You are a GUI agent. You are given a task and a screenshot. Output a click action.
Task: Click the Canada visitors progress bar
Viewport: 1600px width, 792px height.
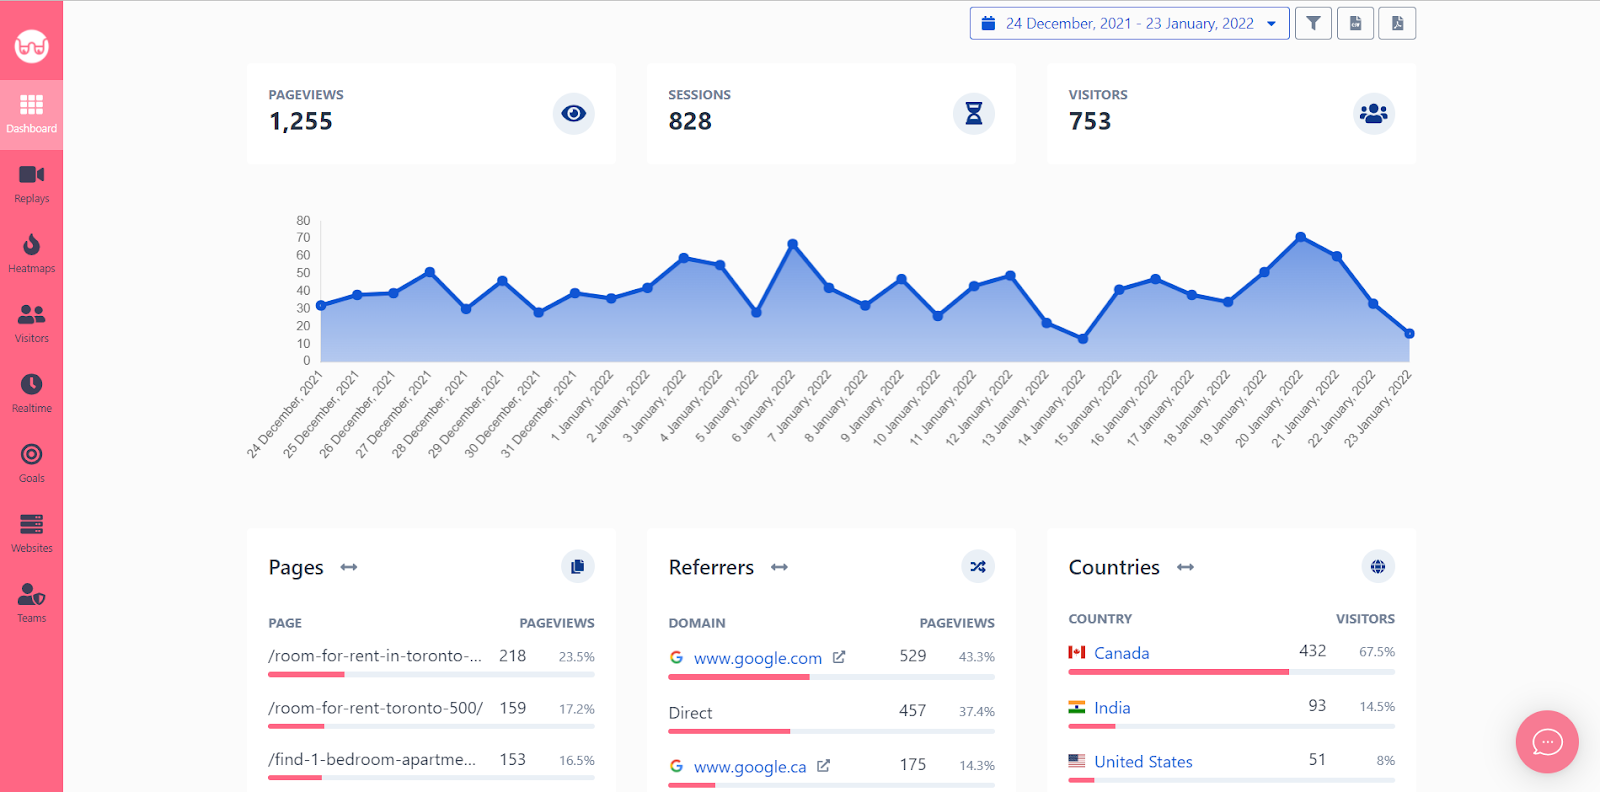point(1231,672)
